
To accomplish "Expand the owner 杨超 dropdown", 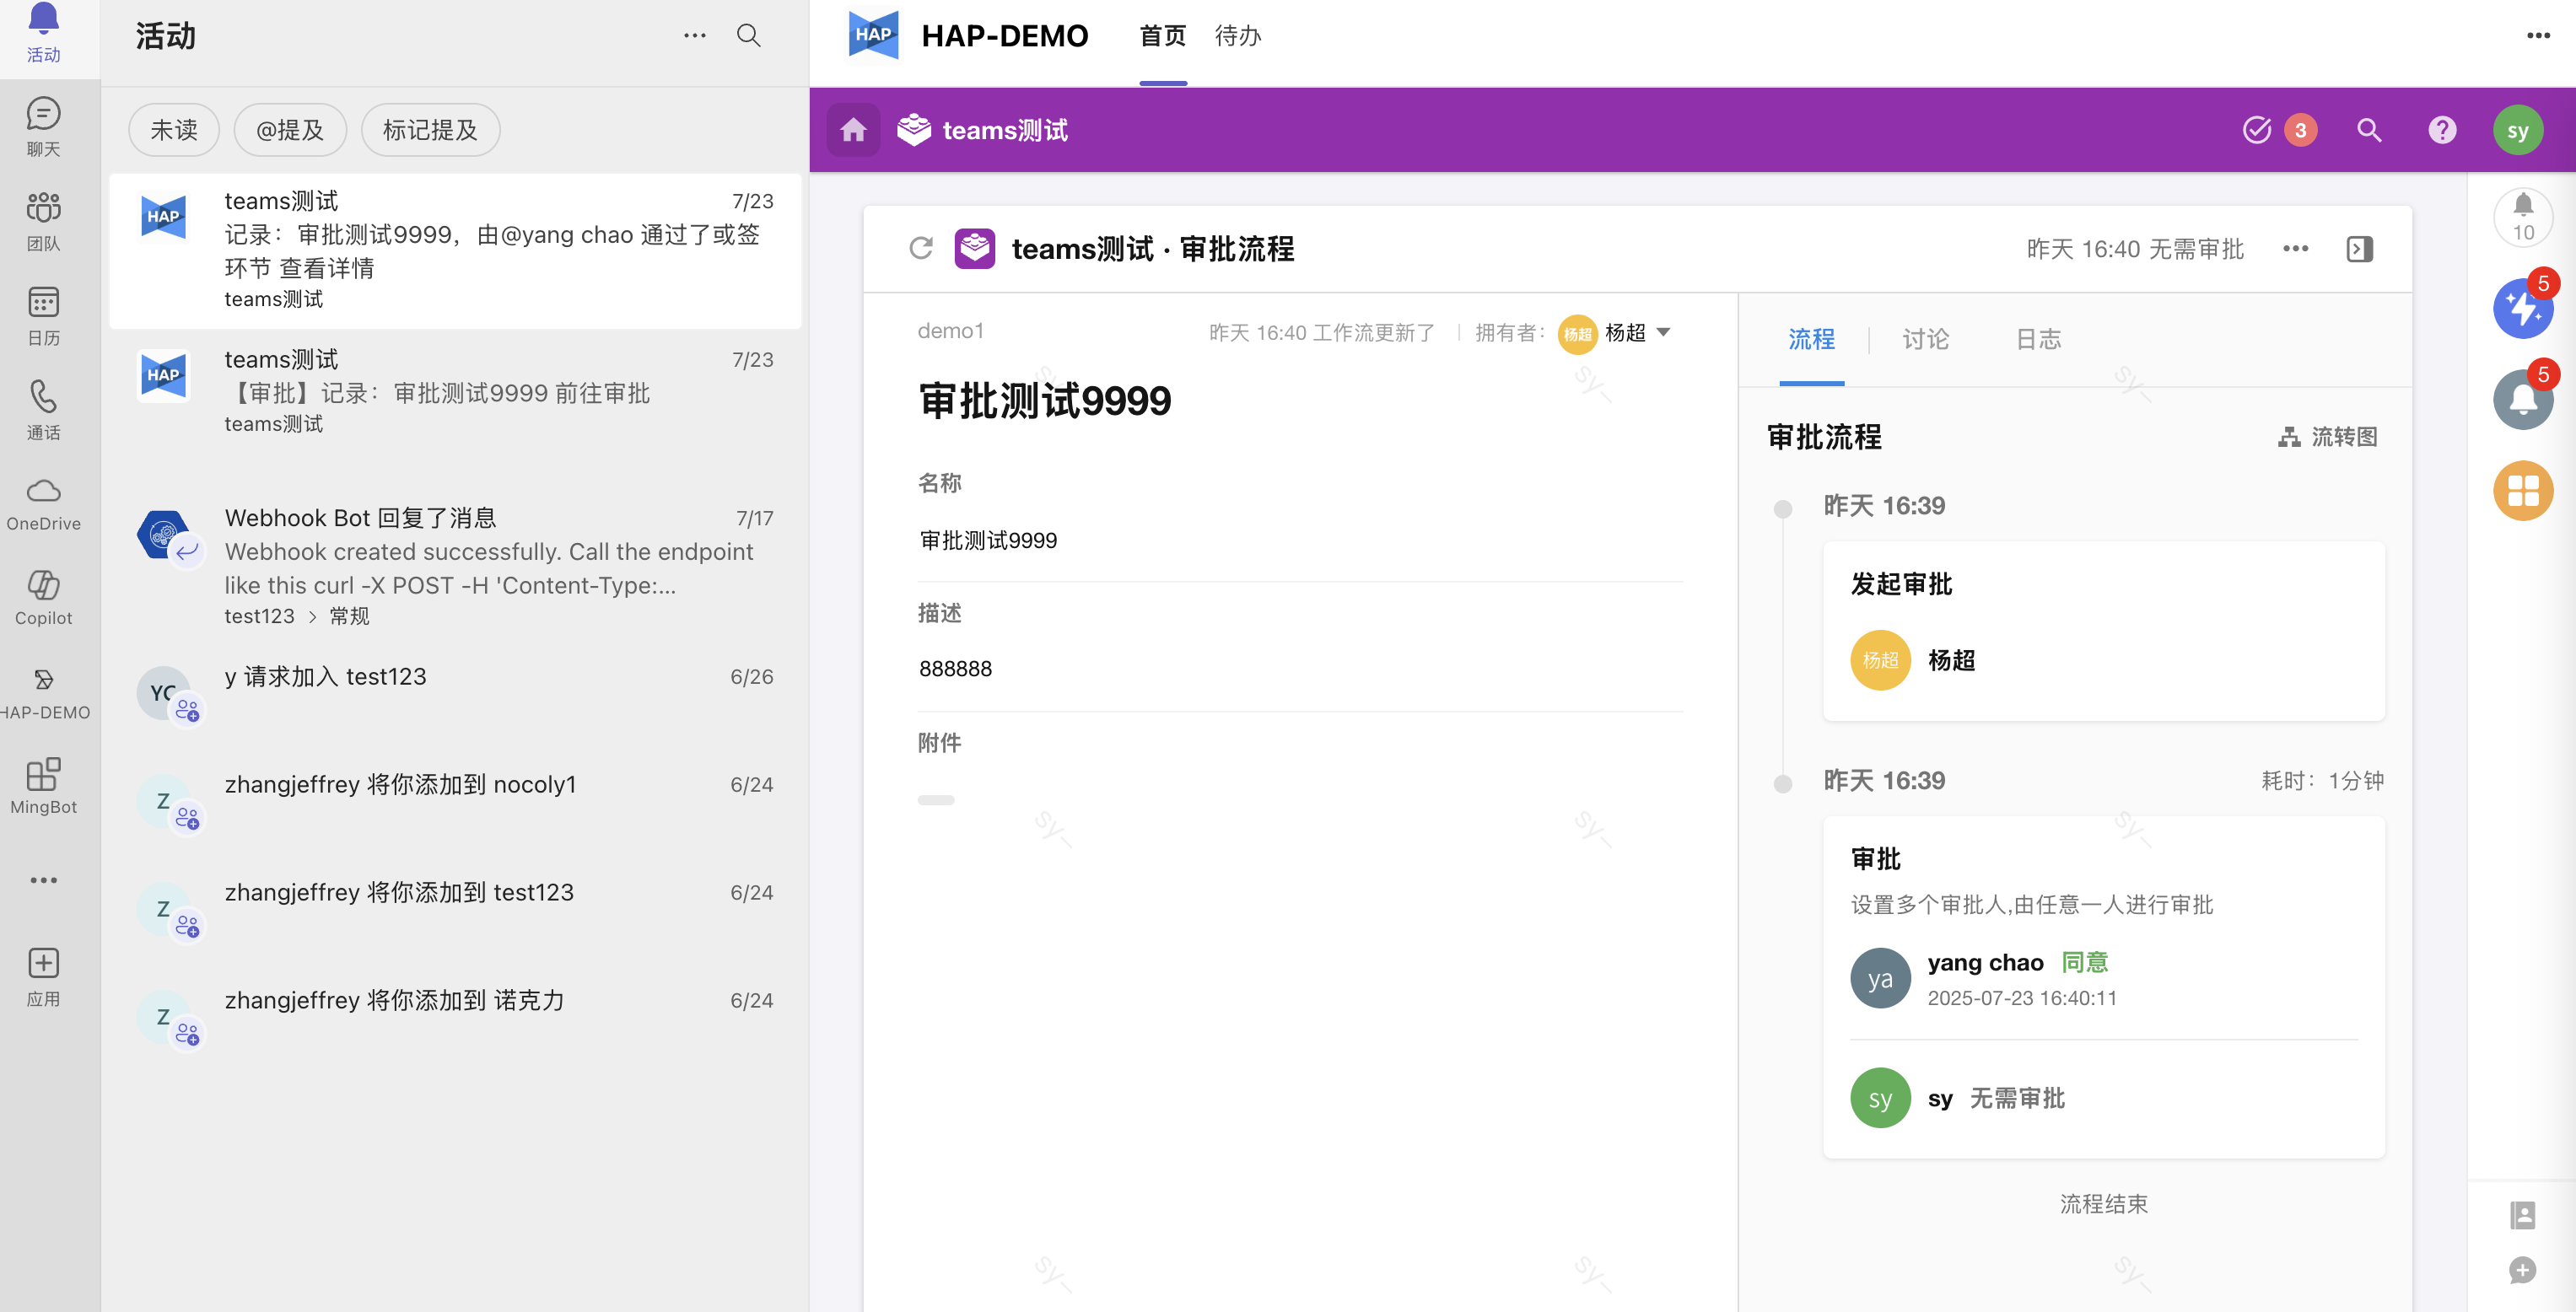I will [1663, 333].
